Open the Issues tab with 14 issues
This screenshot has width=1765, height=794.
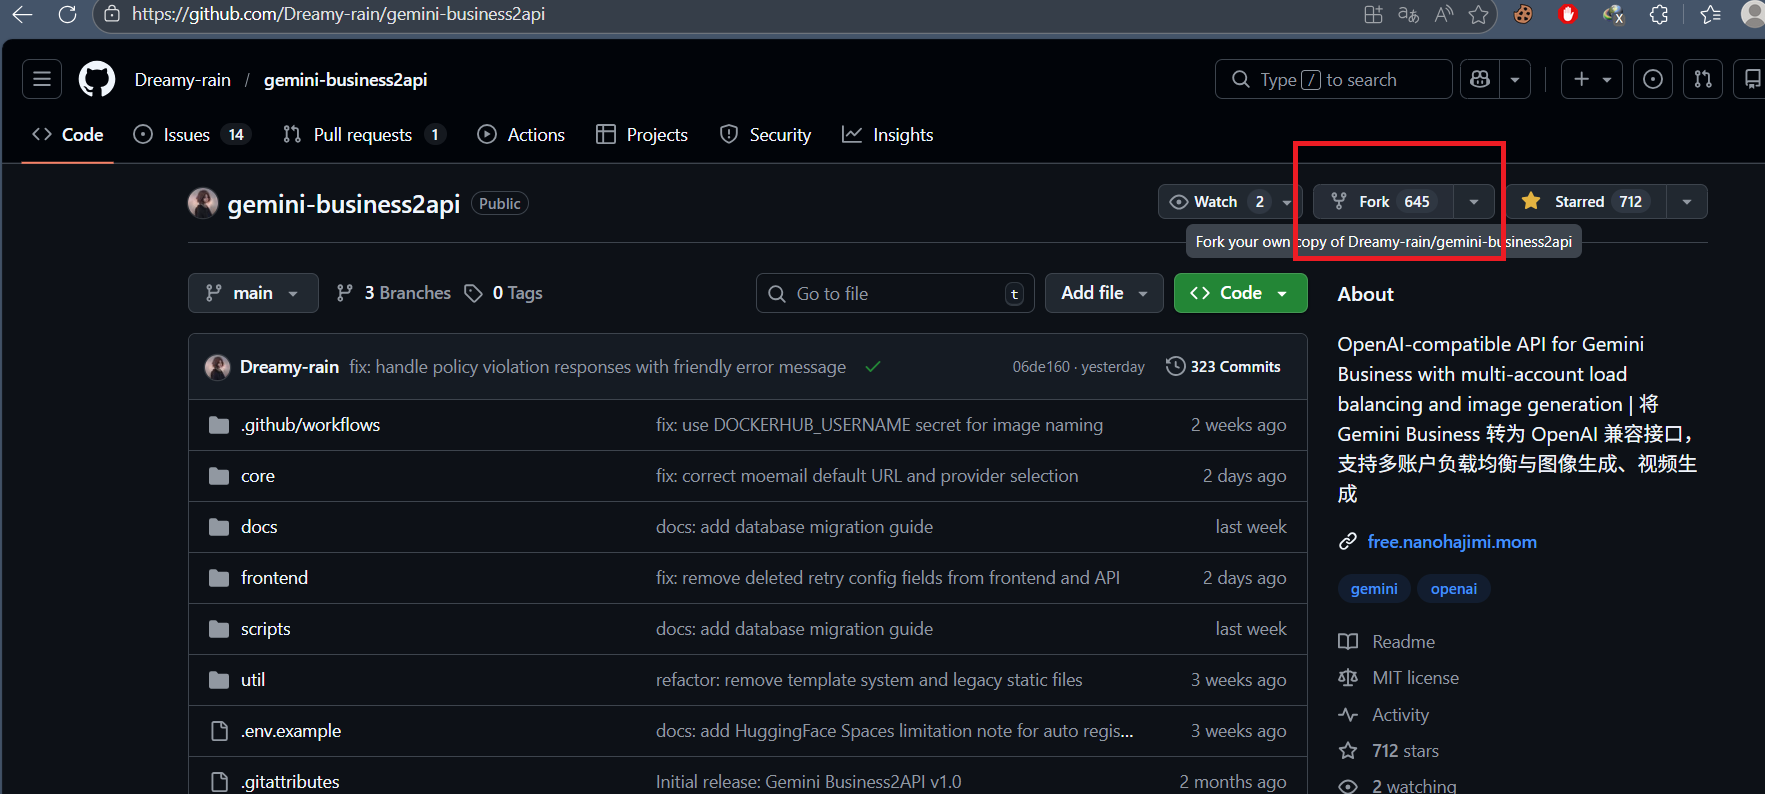pos(191,135)
